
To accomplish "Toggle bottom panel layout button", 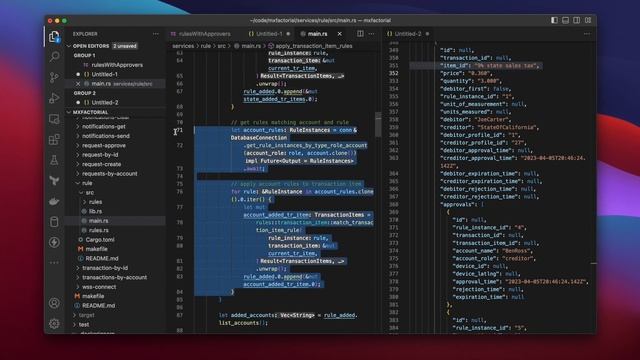I will [565, 20].
